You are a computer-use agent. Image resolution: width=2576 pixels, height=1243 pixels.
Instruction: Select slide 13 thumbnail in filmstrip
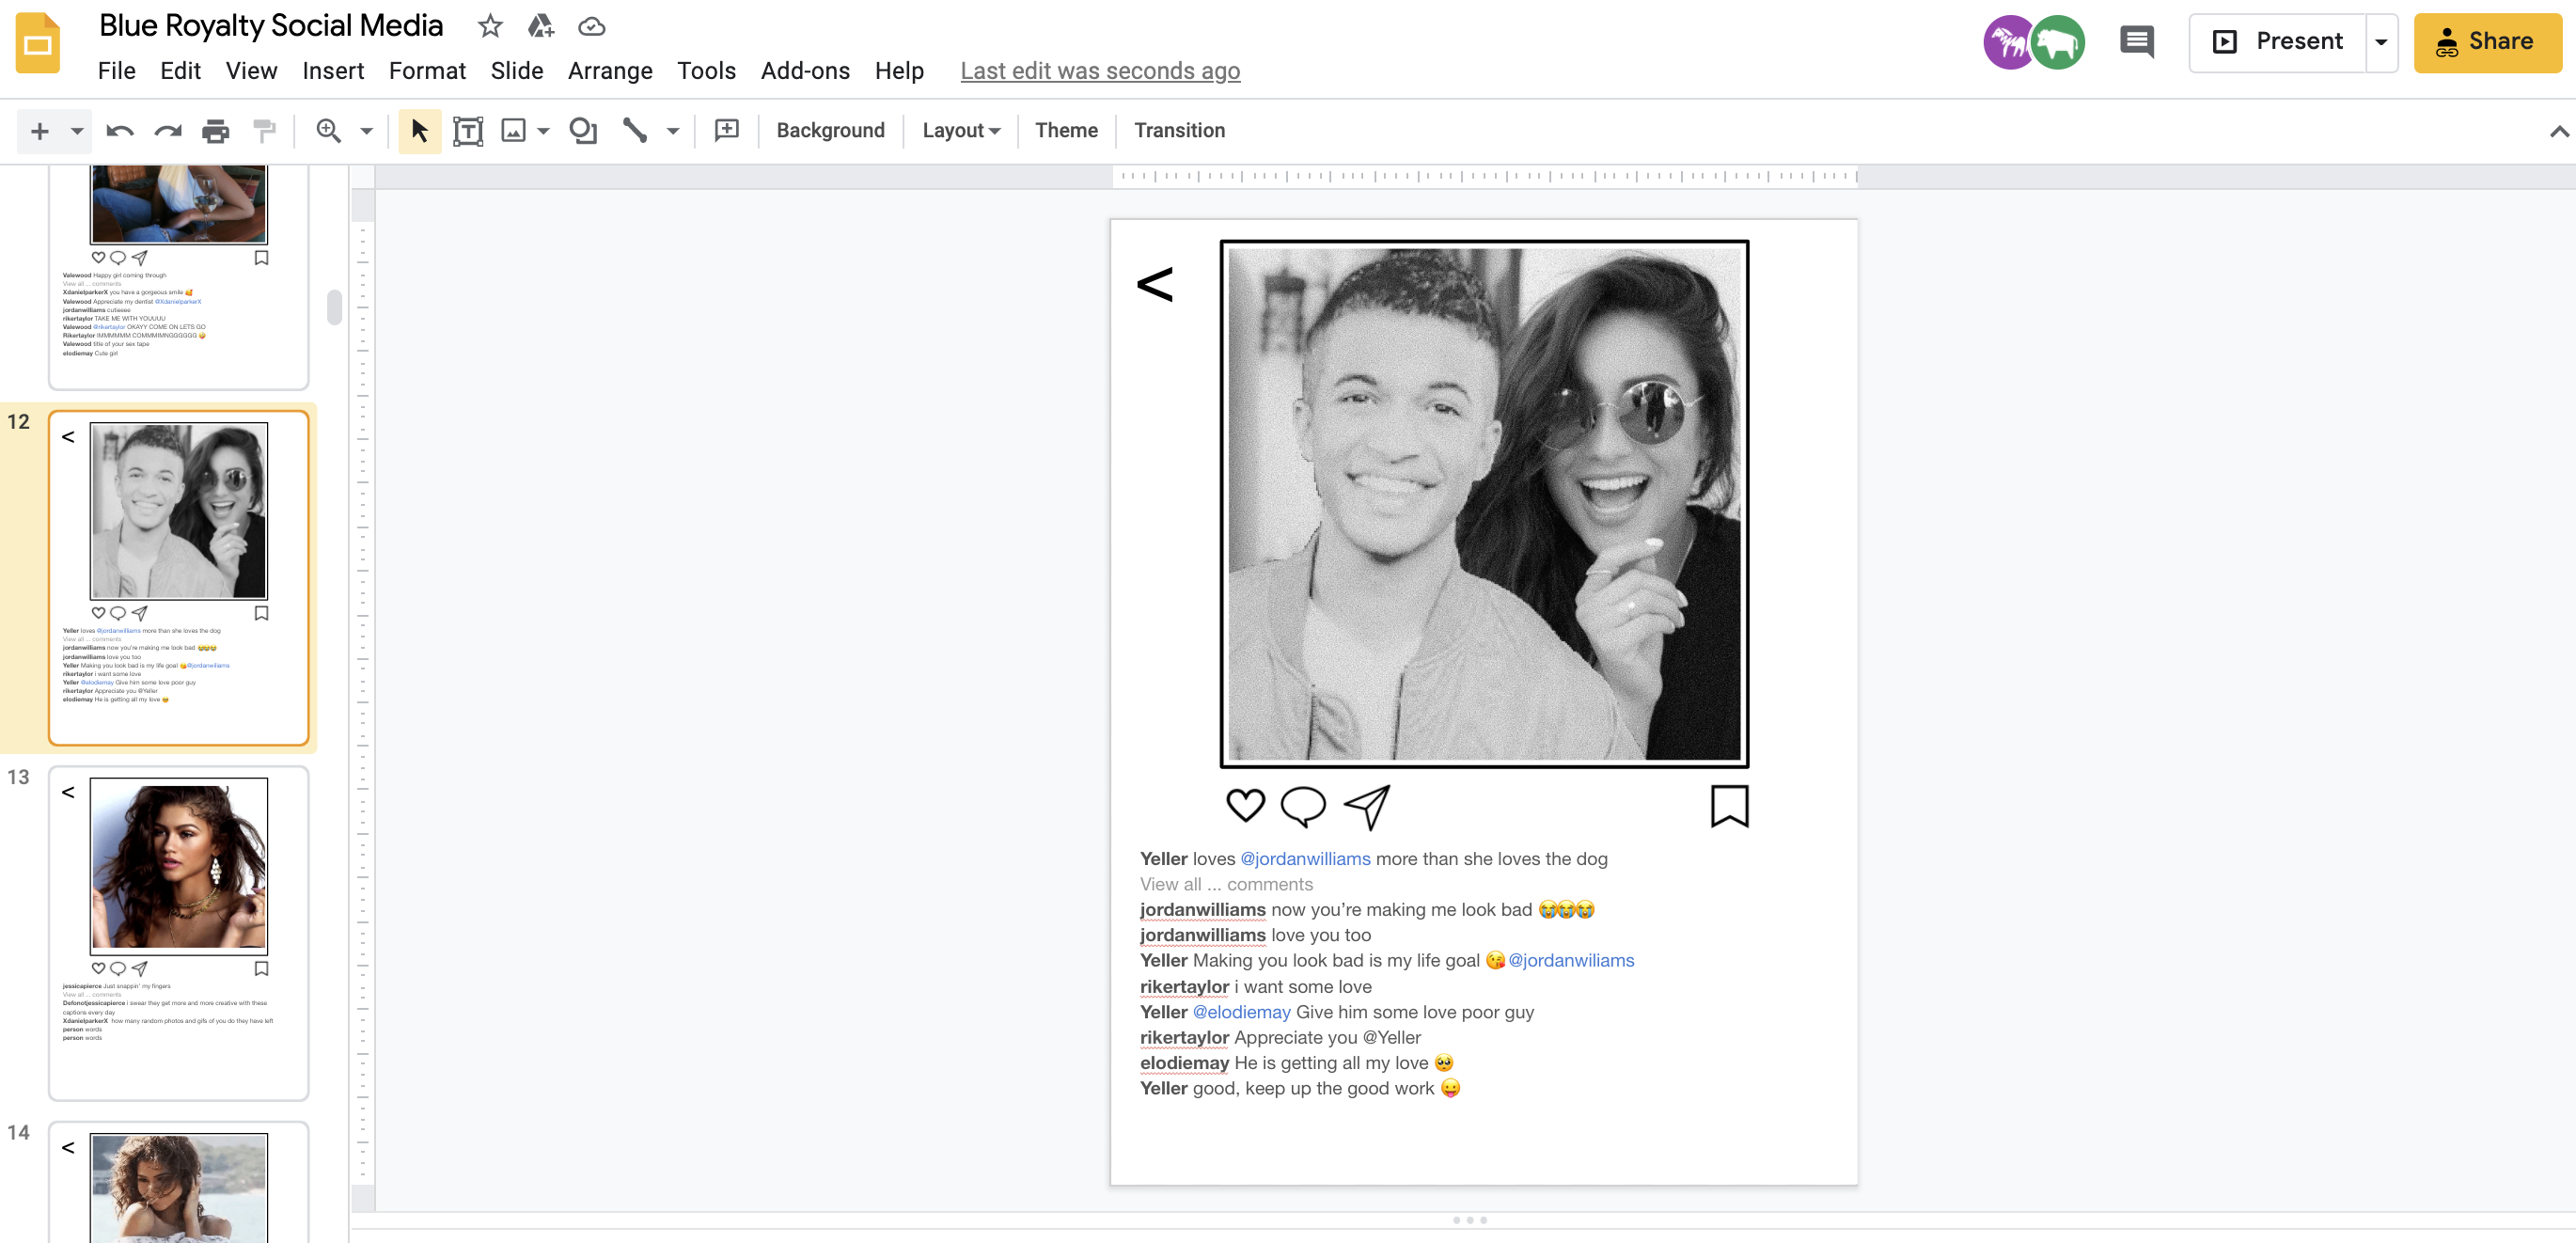[178, 932]
